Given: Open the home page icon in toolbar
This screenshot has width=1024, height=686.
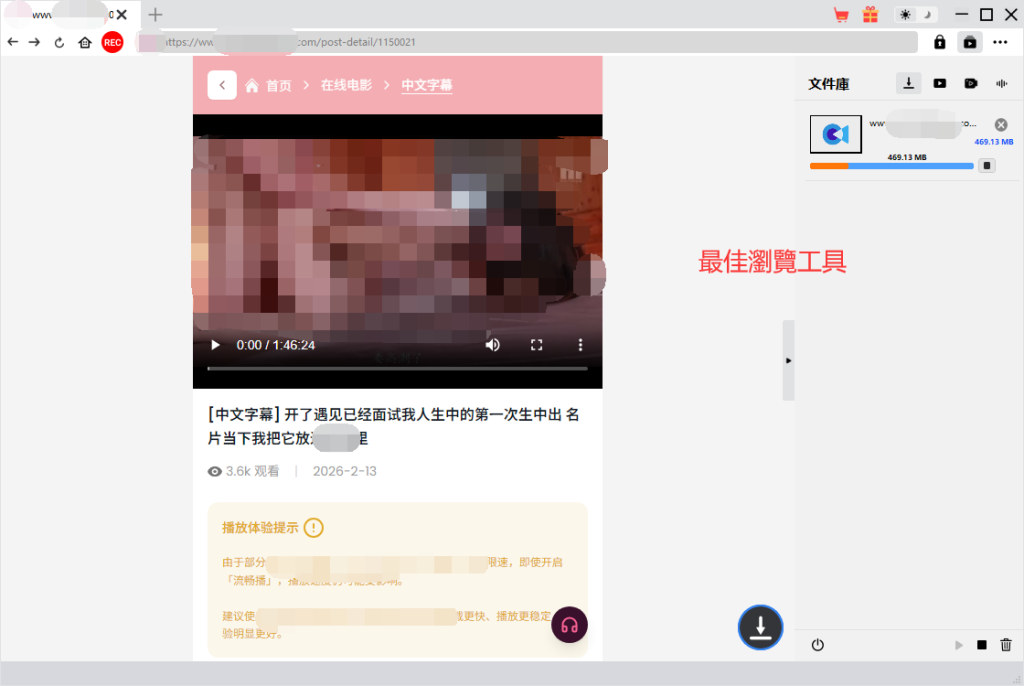Looking at the screenshot, I should pos(85,42).
